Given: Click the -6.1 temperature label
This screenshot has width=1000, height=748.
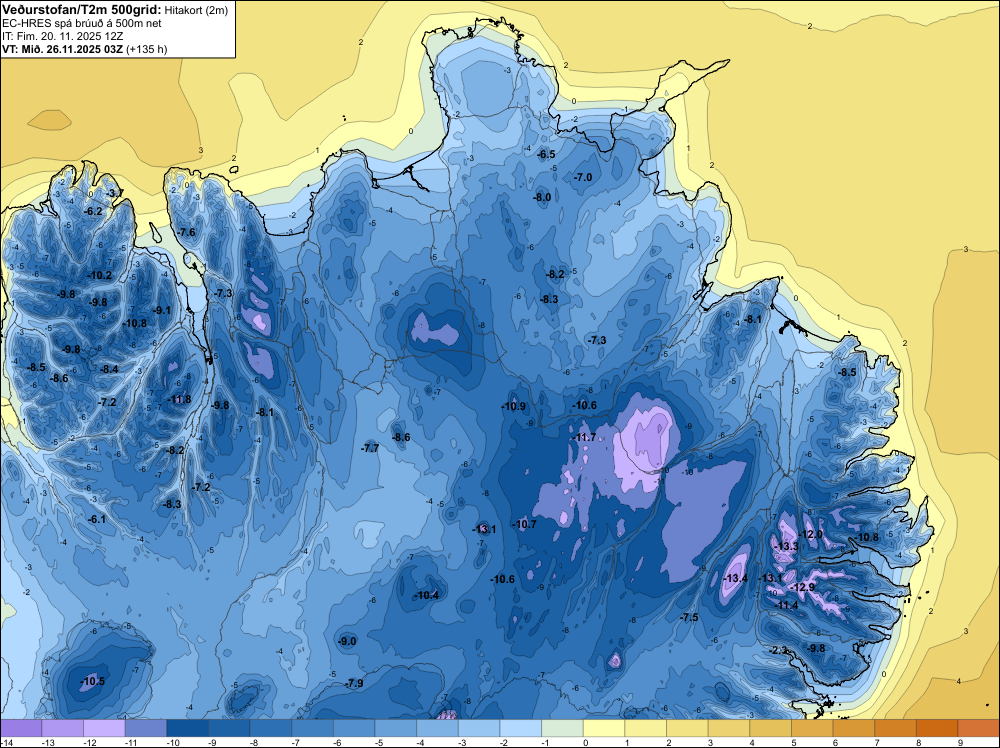Looking at the screenshot, I should tap(97, 520).
